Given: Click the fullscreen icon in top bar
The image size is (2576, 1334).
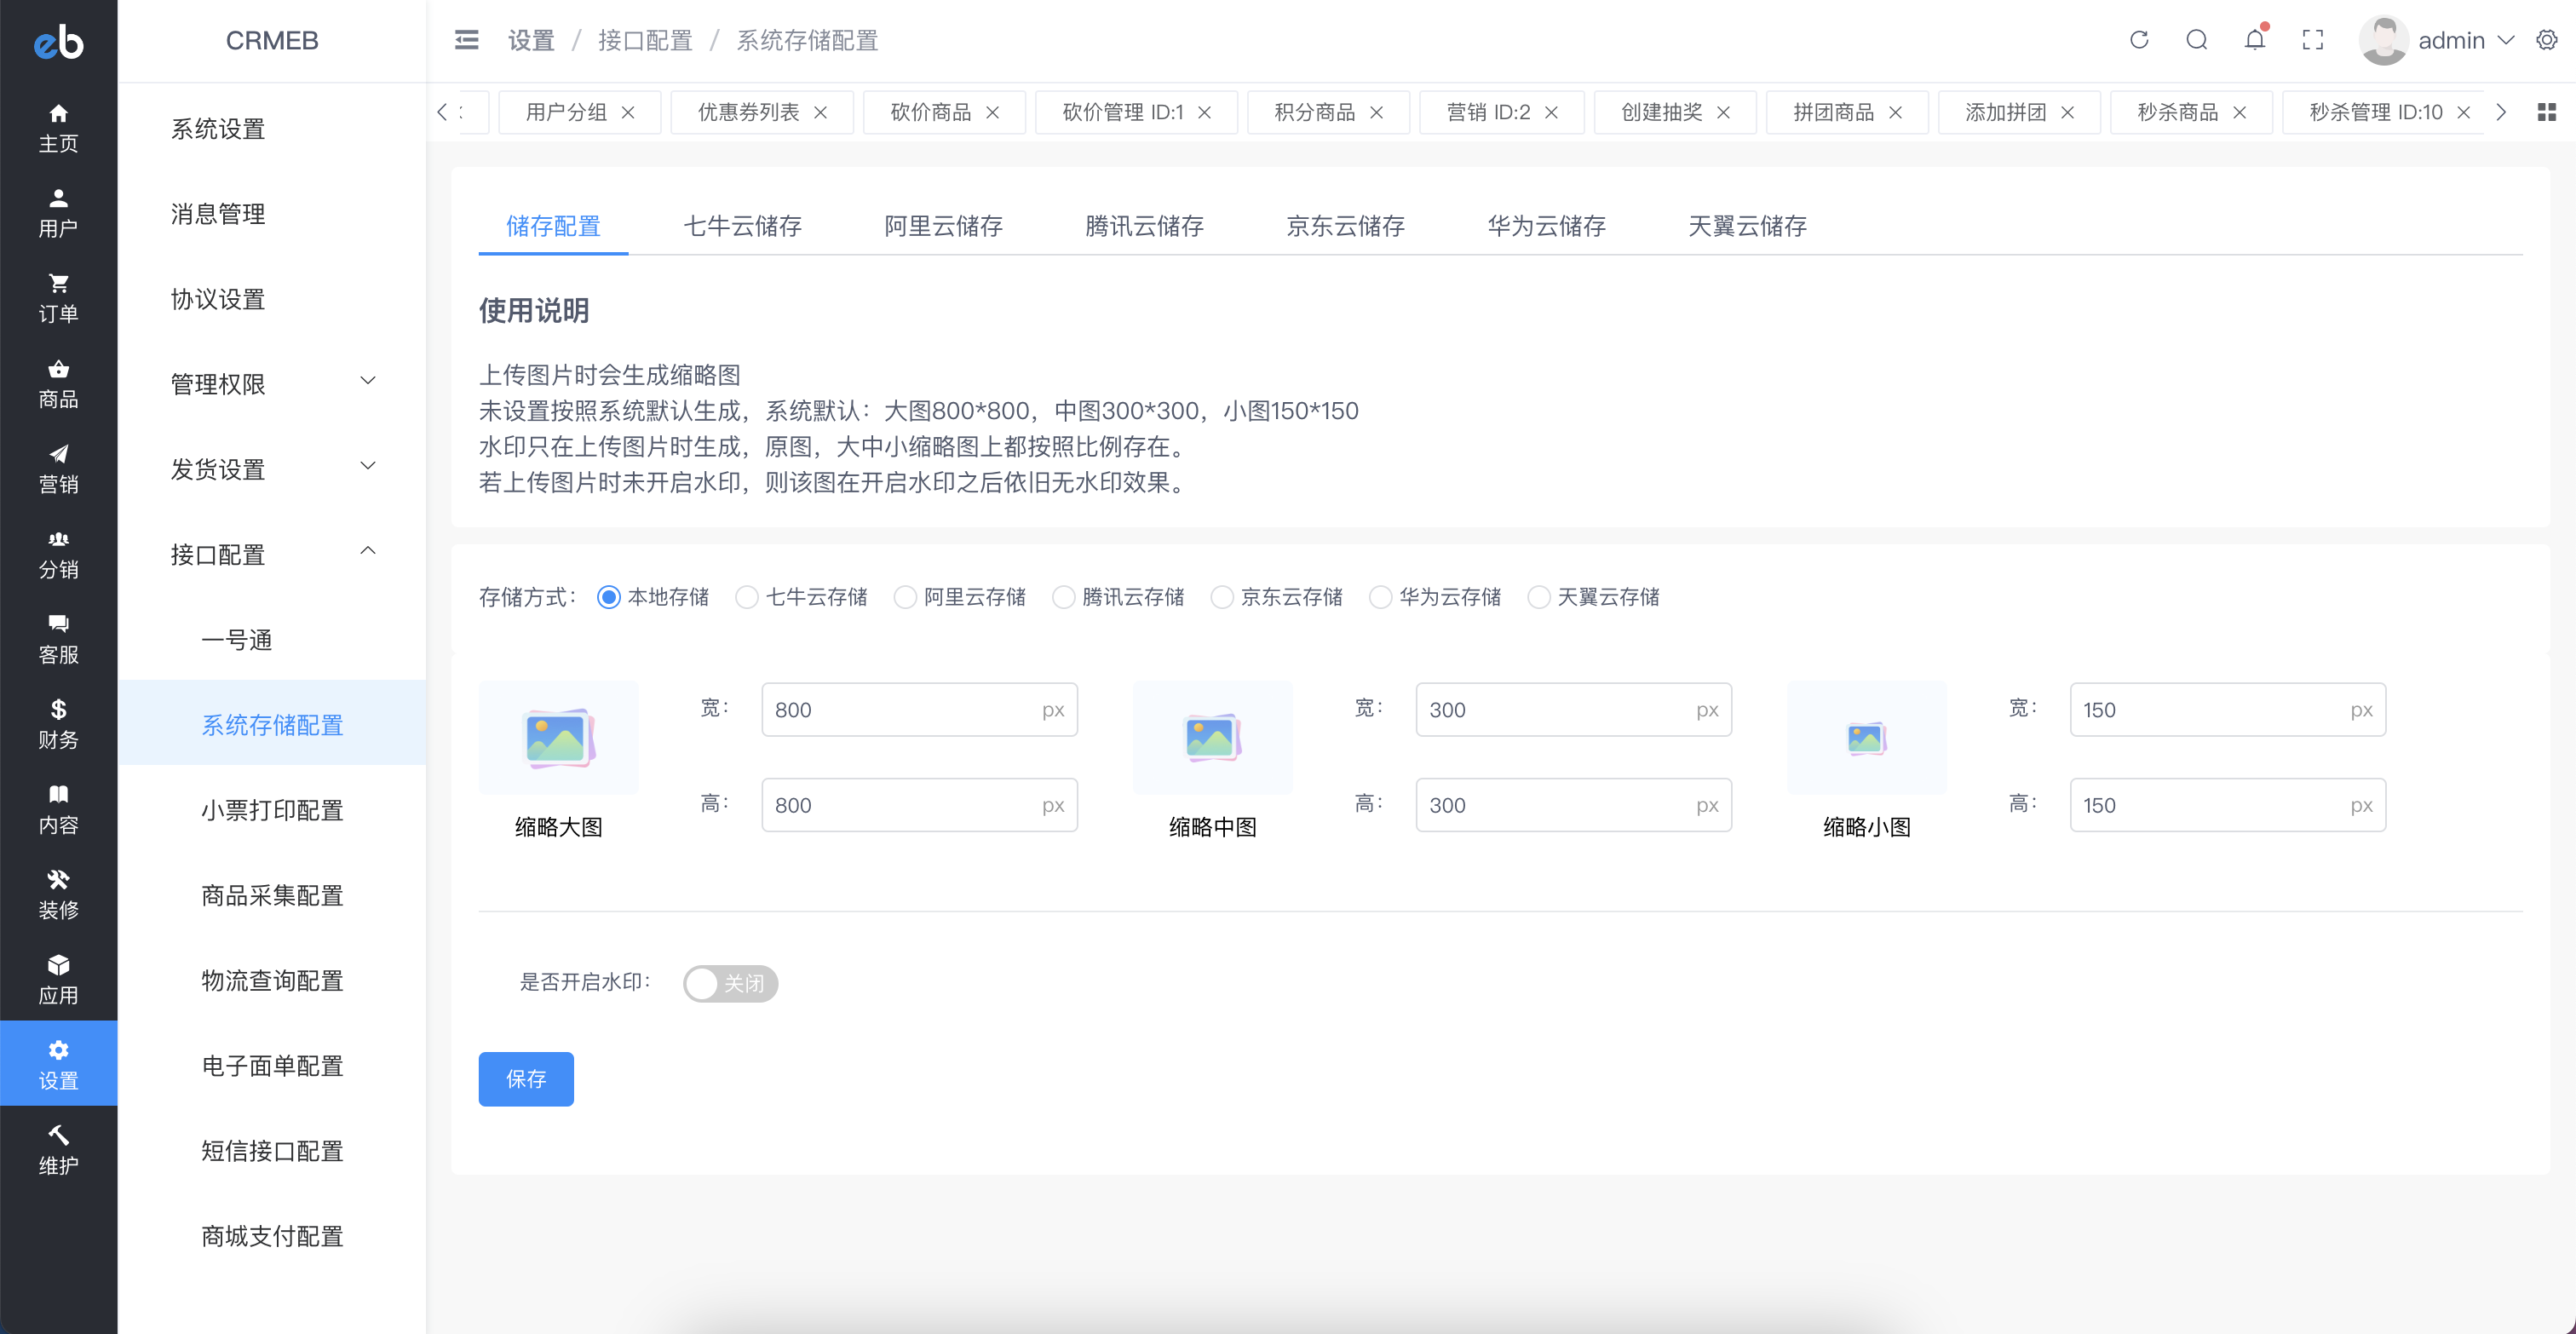Looking at the screenshot, I should coord(2313,40).
